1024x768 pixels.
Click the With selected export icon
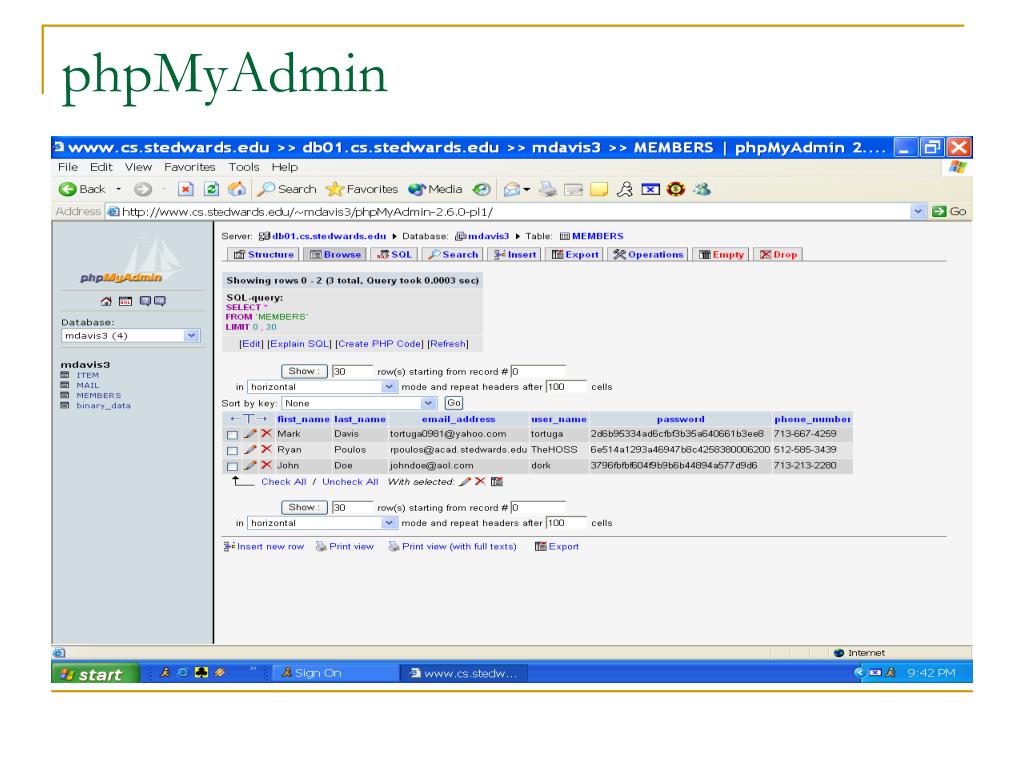pos(497,481)
